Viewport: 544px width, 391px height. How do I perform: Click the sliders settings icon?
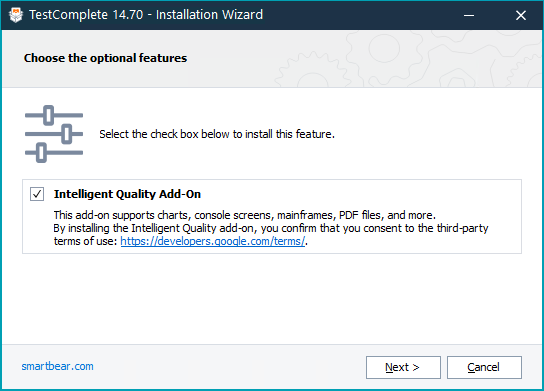[x=54, y=134]
